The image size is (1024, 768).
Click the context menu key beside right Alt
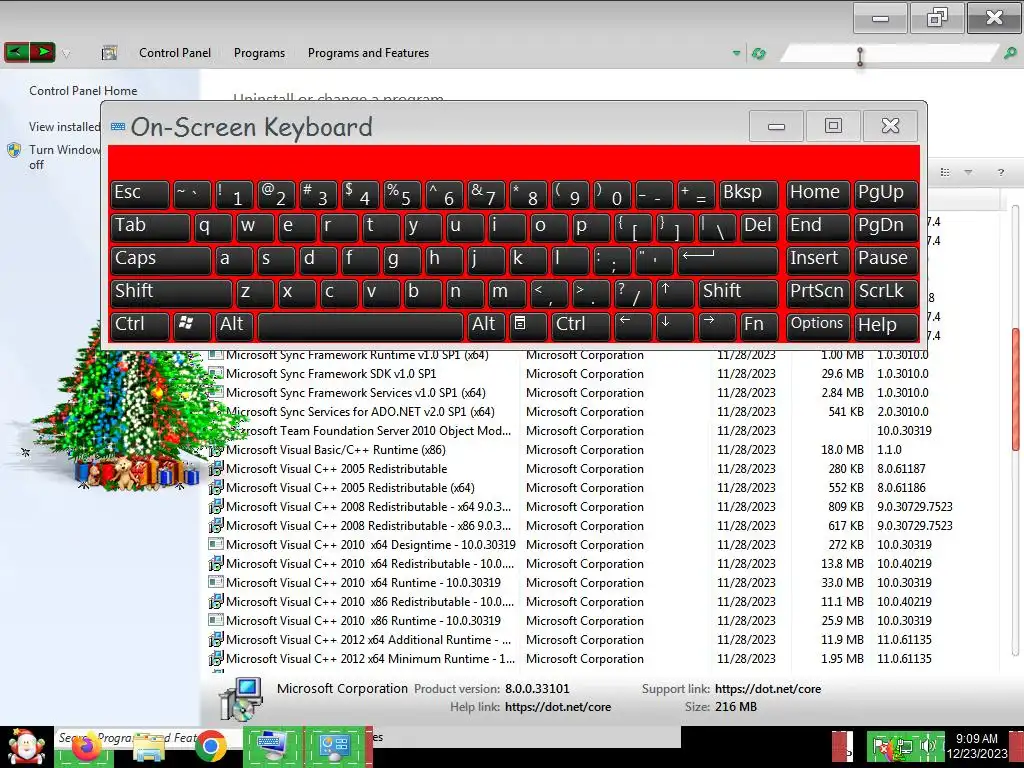coord(528,325)
